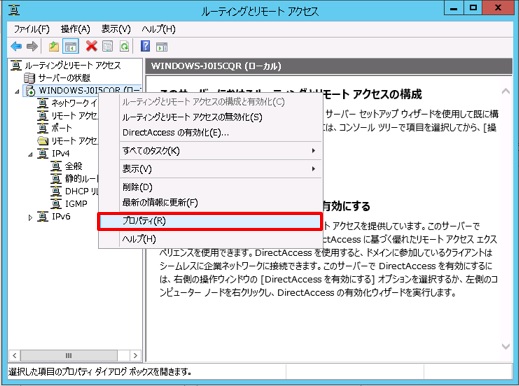Click the リモート アクセス folder icon
This screenshot has width=519, height=386.
43,141
